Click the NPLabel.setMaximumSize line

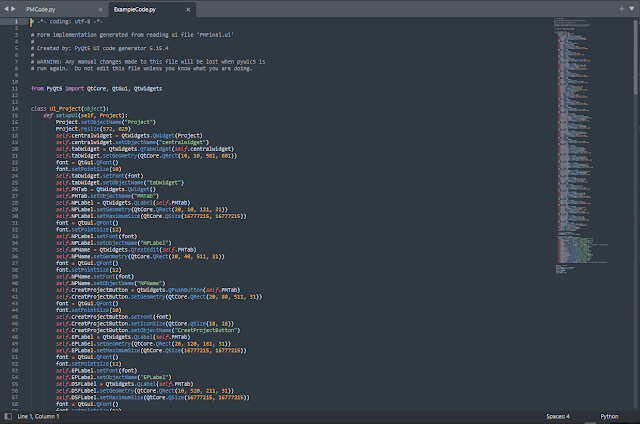pyautogui.click(x=151, y=216)
